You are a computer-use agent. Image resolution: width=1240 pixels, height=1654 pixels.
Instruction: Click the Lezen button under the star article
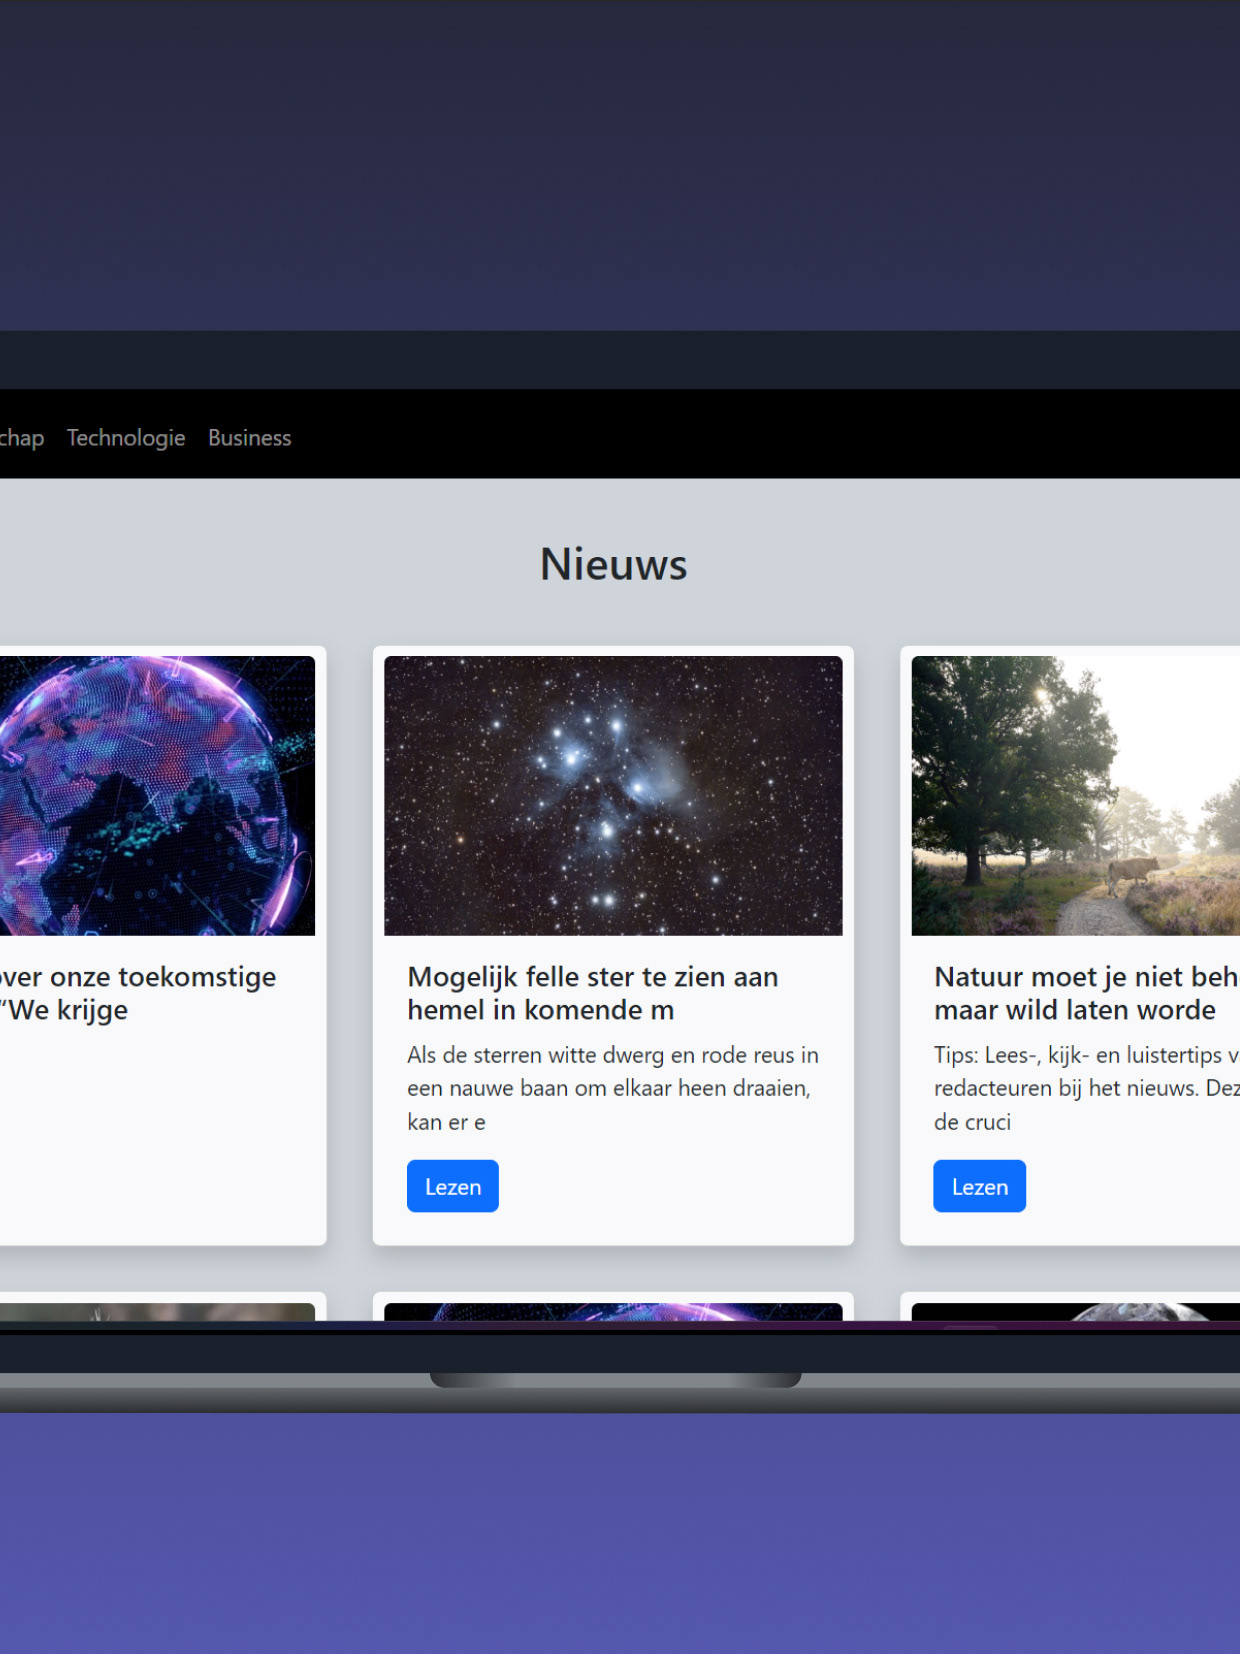tap(453, 1186)
